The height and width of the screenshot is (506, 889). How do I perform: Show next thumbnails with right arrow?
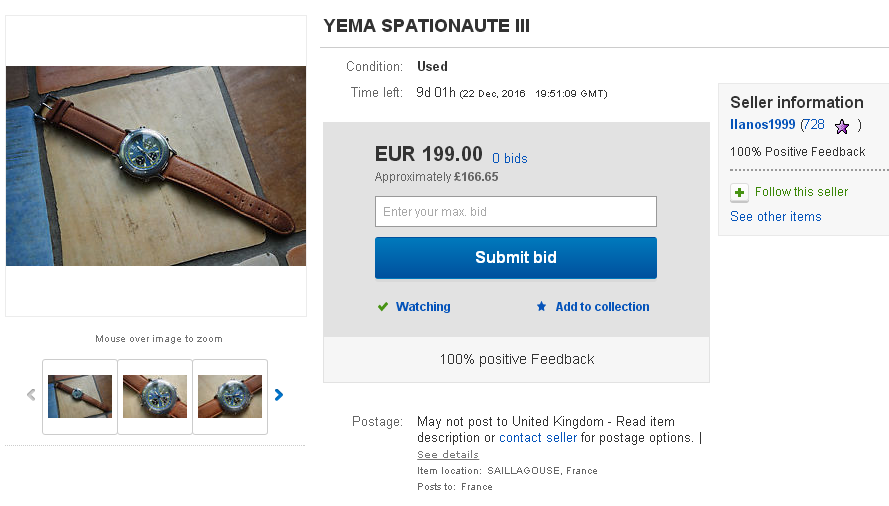(279, 395)
